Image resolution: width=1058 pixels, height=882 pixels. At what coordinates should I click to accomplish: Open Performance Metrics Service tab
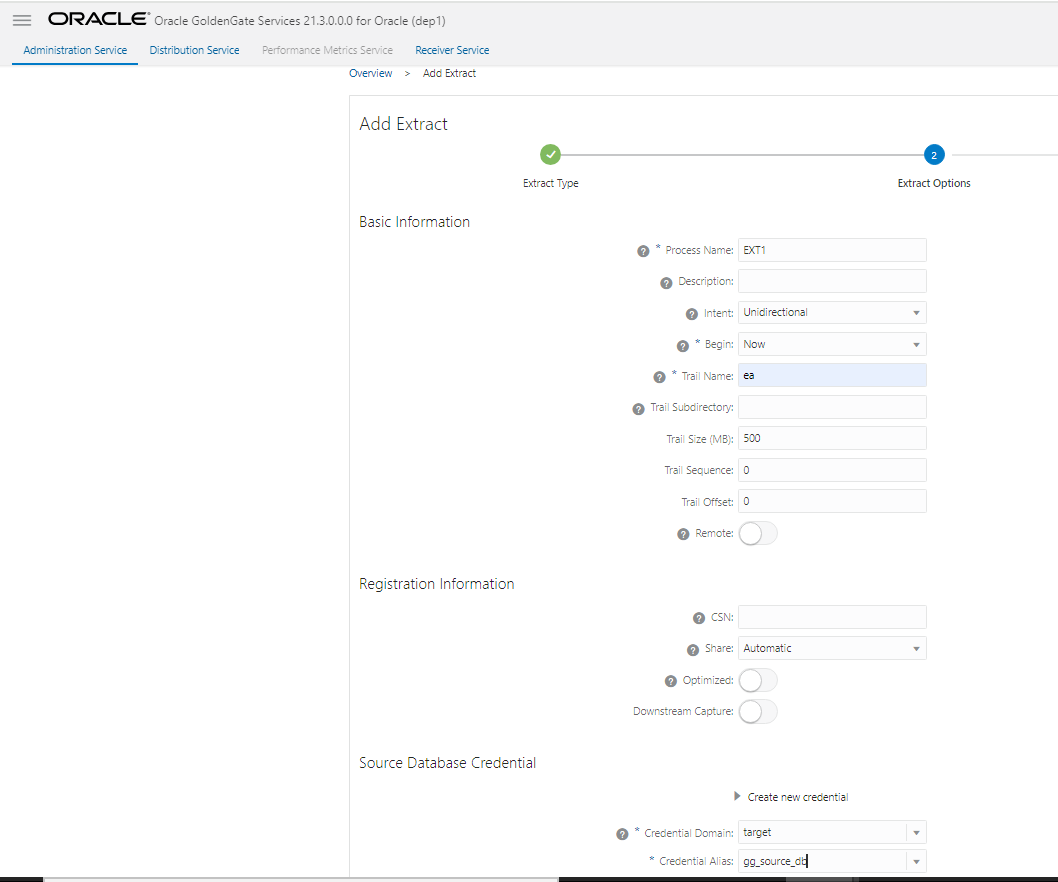327,50
